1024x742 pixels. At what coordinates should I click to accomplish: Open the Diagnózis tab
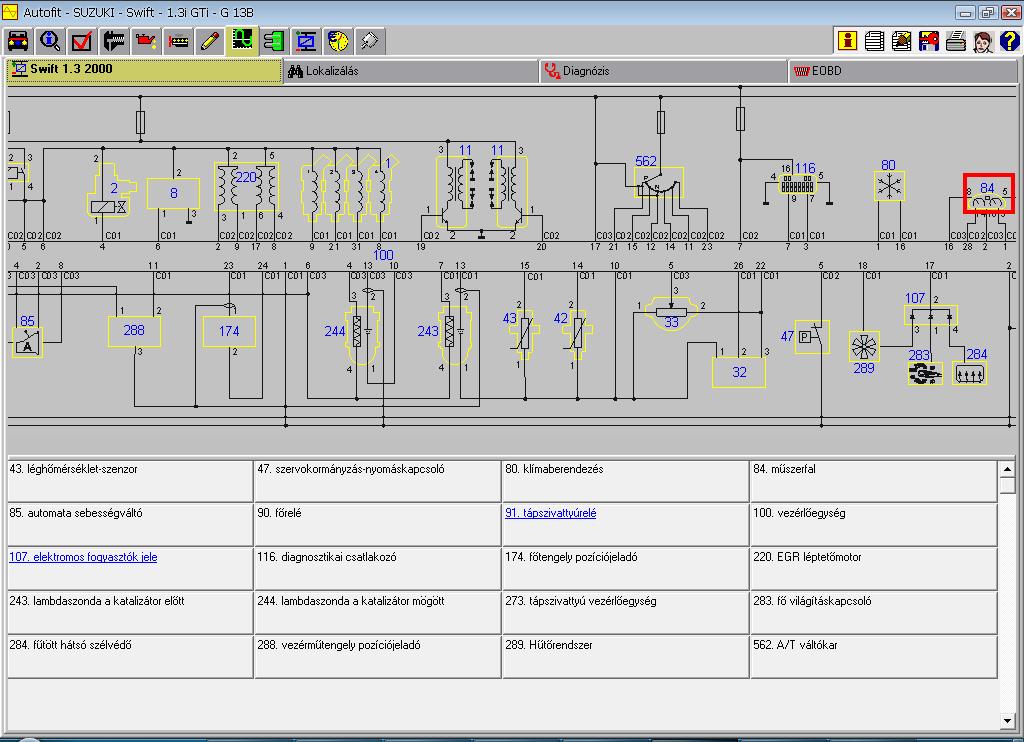tap(664, 71)
